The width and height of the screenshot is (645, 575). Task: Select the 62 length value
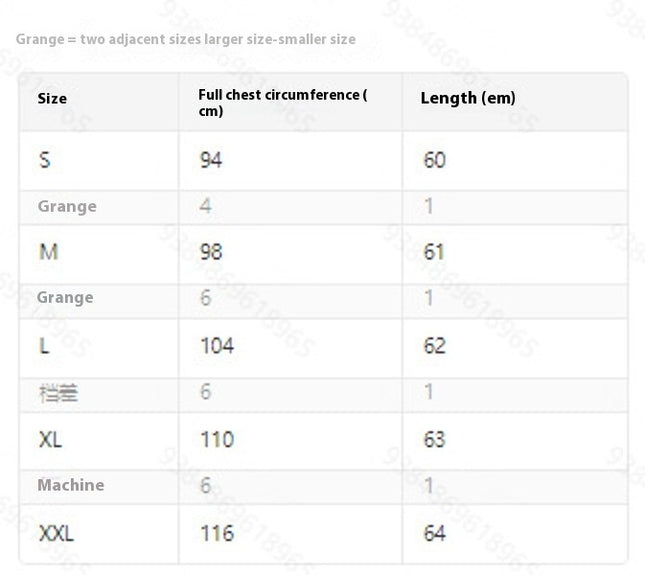click(x=434, y=345)
